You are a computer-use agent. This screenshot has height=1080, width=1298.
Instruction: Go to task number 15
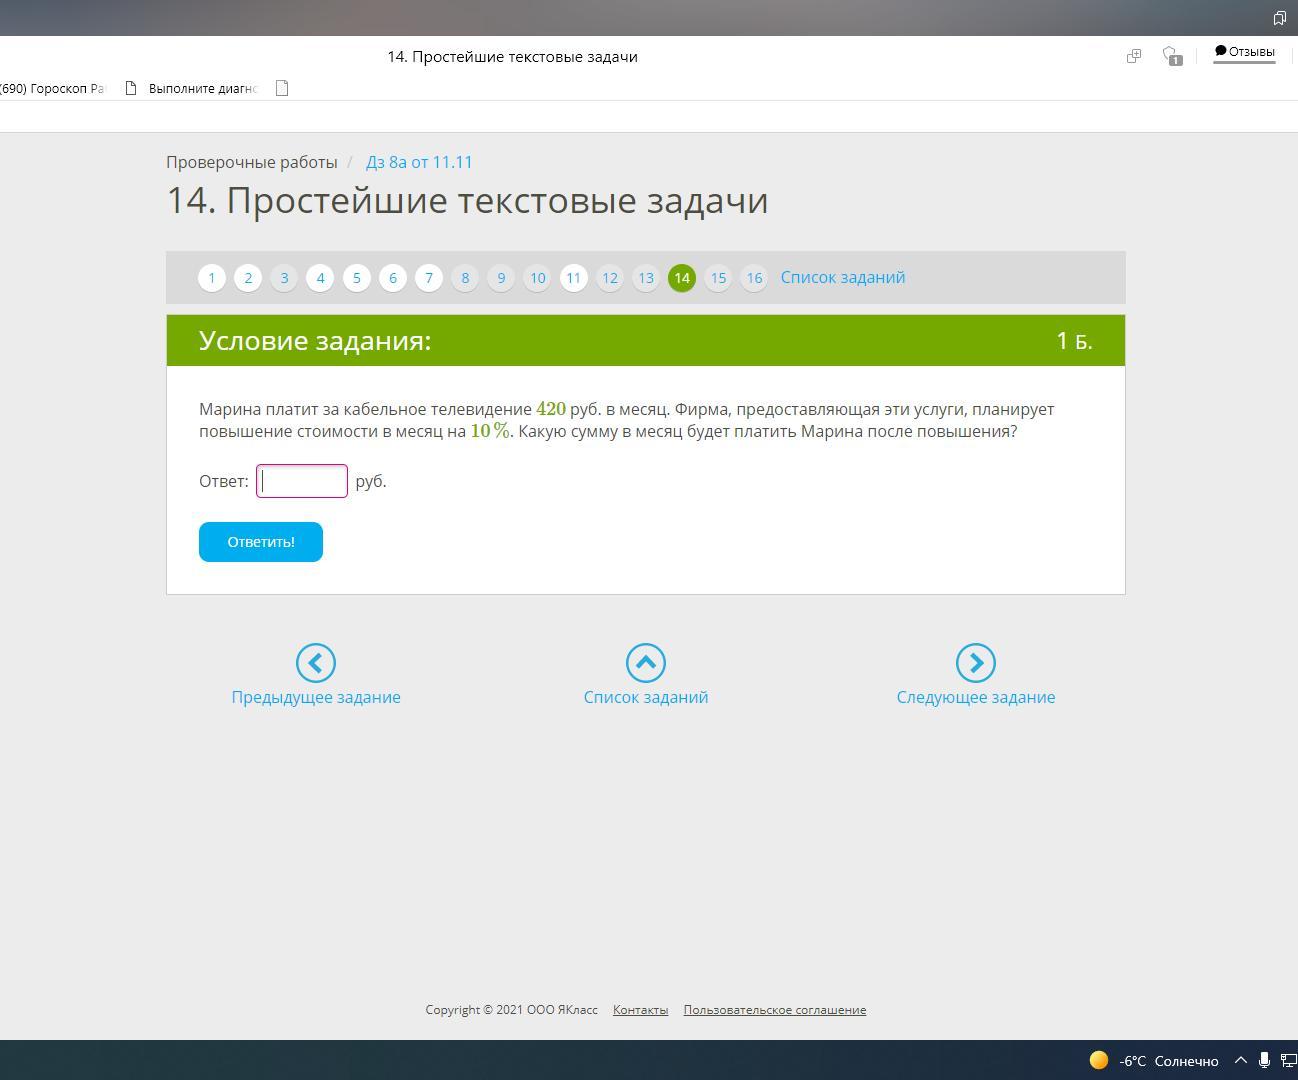coord(718,278)
